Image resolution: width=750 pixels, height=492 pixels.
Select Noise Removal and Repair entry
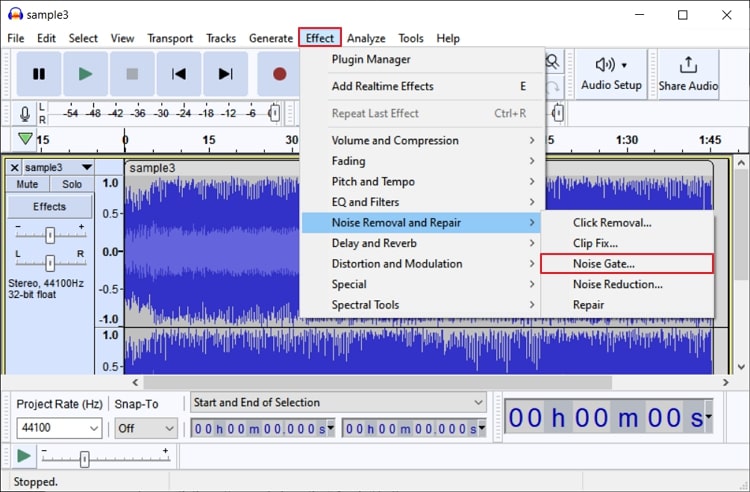coord(421,223)
